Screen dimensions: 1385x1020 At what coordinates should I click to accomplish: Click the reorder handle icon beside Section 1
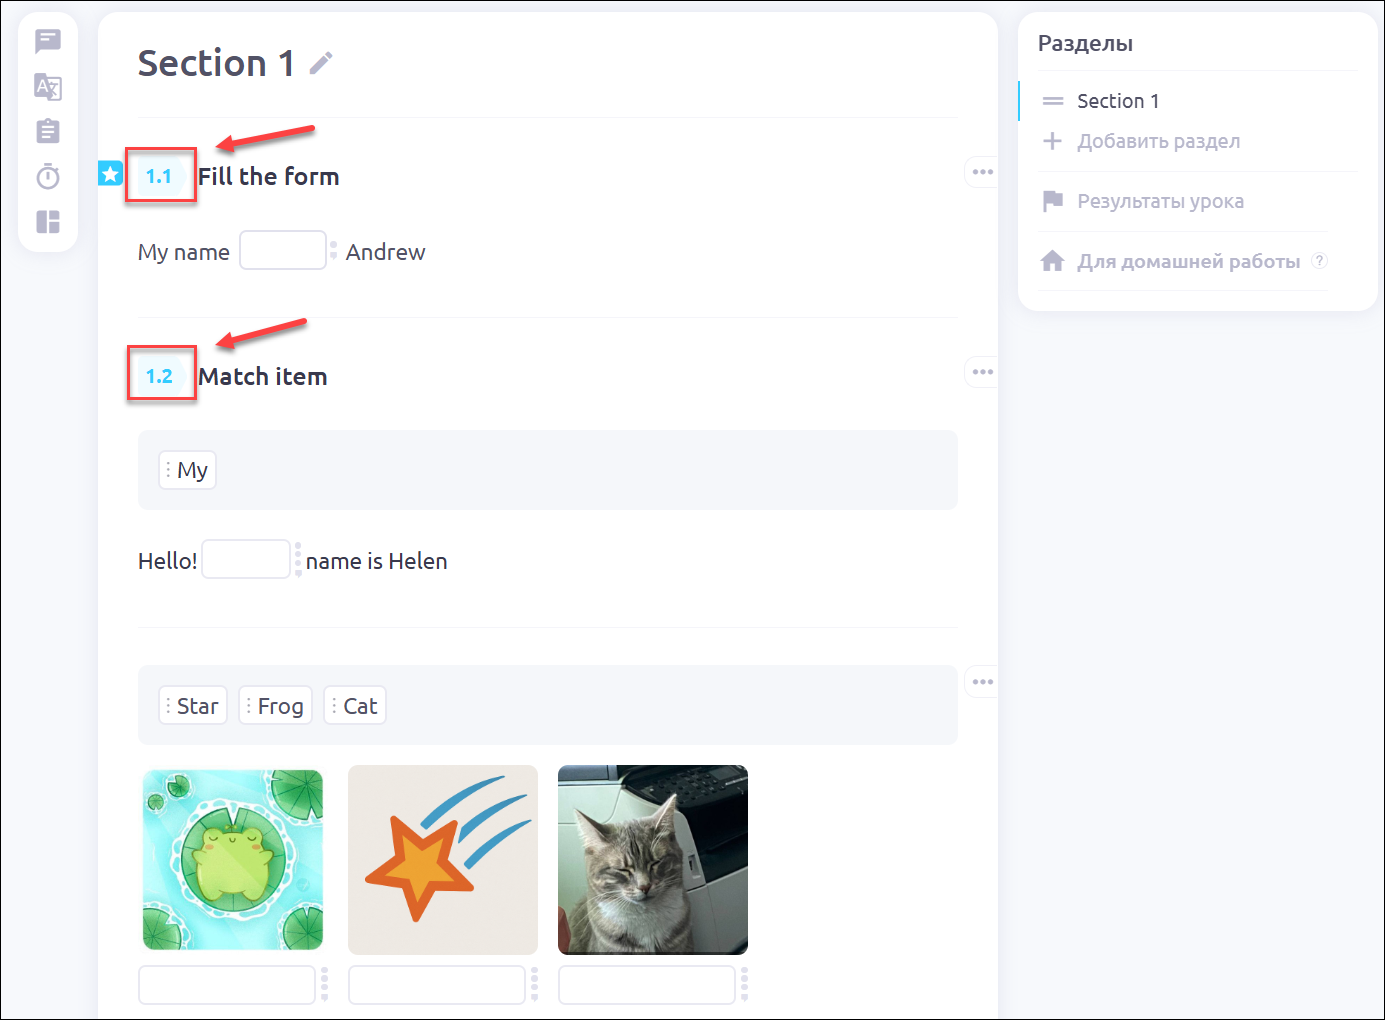coord(1053,101)
